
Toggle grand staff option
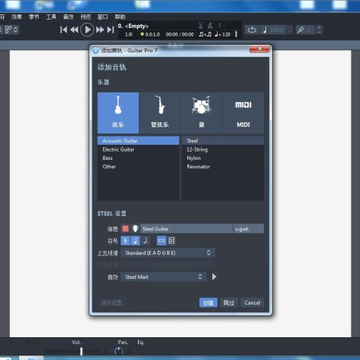pos(171,240)
